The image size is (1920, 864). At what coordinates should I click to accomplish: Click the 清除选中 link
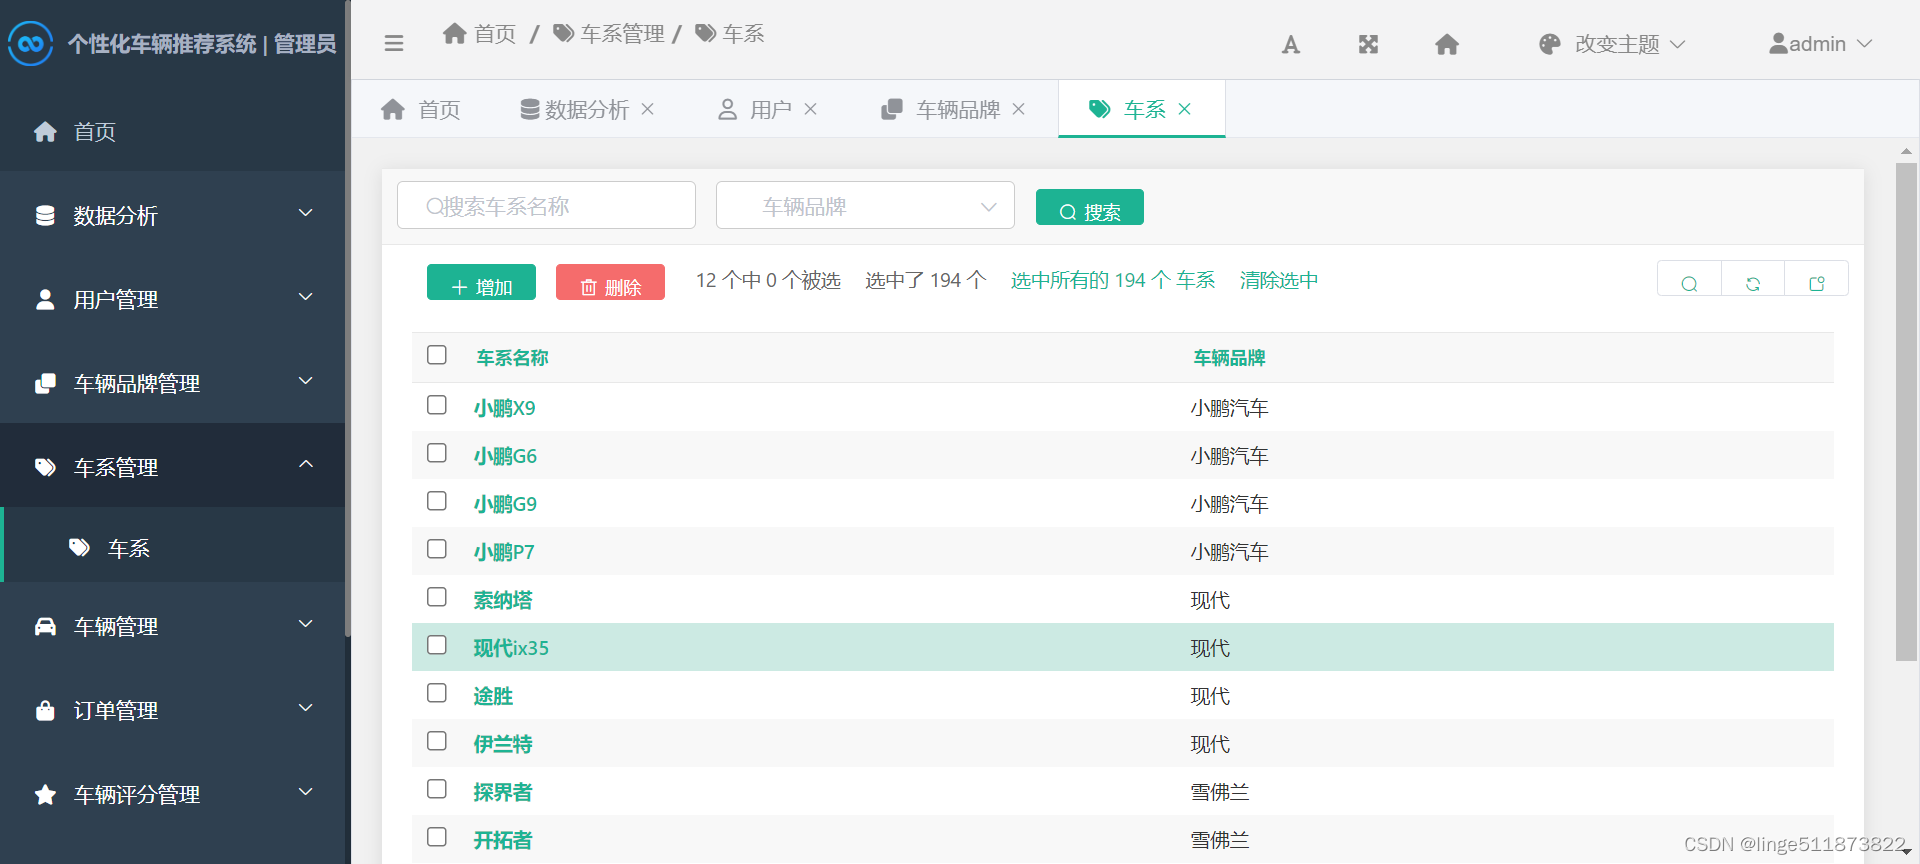(1279, 280)
